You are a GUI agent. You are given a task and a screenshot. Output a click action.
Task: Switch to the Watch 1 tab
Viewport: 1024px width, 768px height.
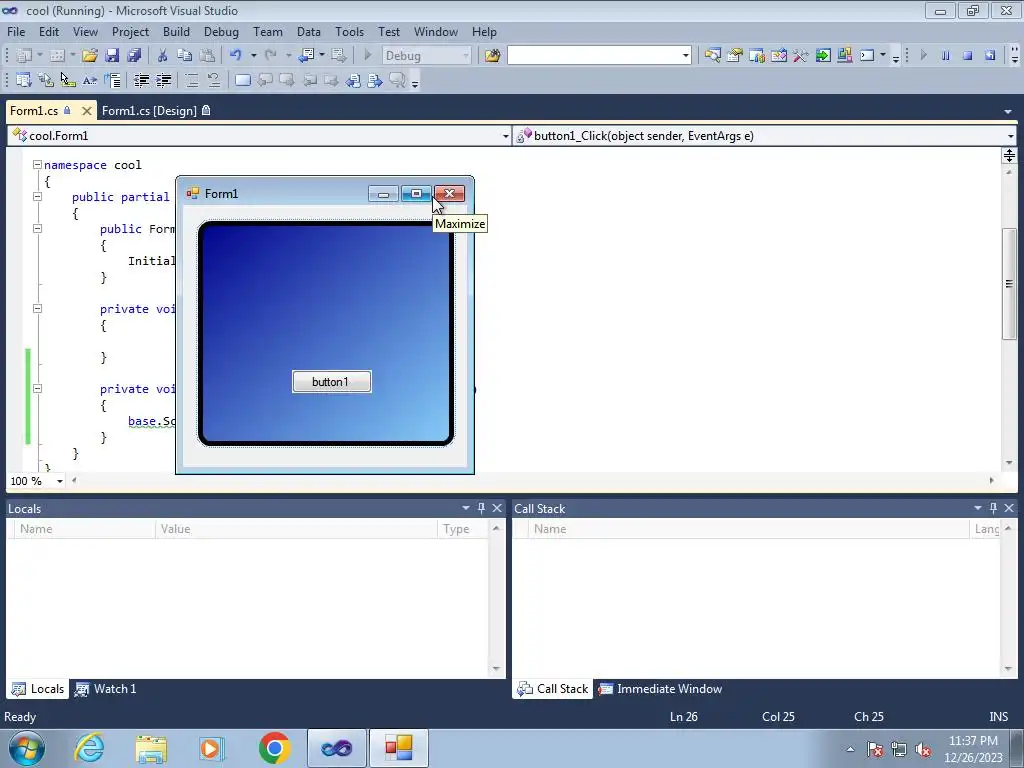106,689
